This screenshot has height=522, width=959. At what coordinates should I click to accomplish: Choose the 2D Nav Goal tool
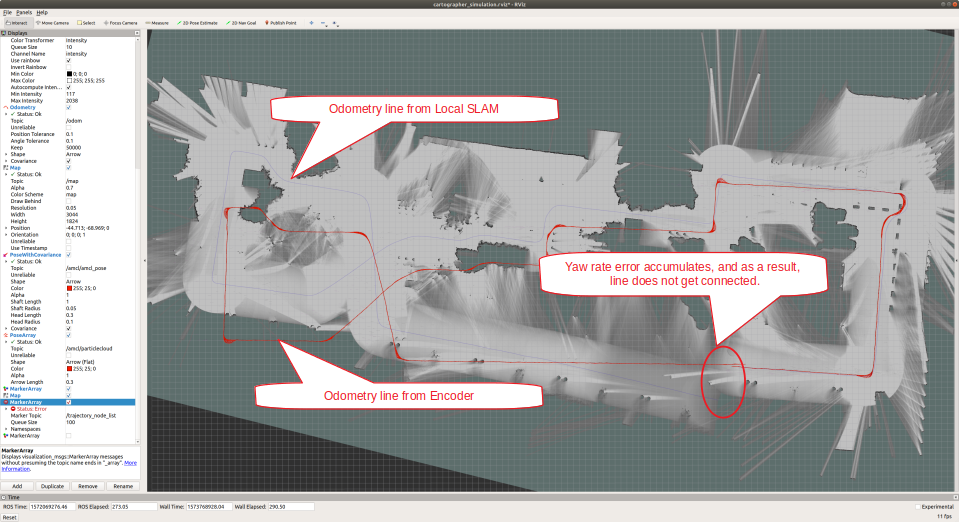[241, 23]
